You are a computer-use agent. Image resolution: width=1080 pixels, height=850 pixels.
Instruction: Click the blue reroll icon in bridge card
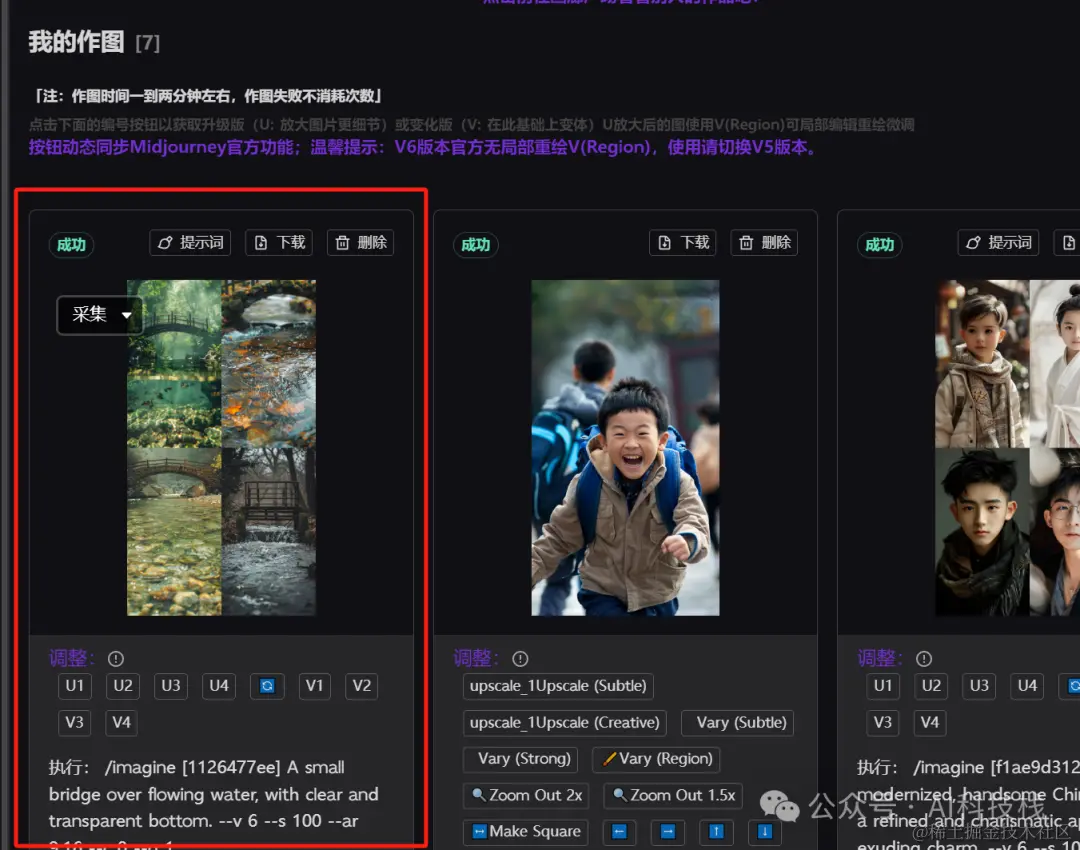point(267,685)
